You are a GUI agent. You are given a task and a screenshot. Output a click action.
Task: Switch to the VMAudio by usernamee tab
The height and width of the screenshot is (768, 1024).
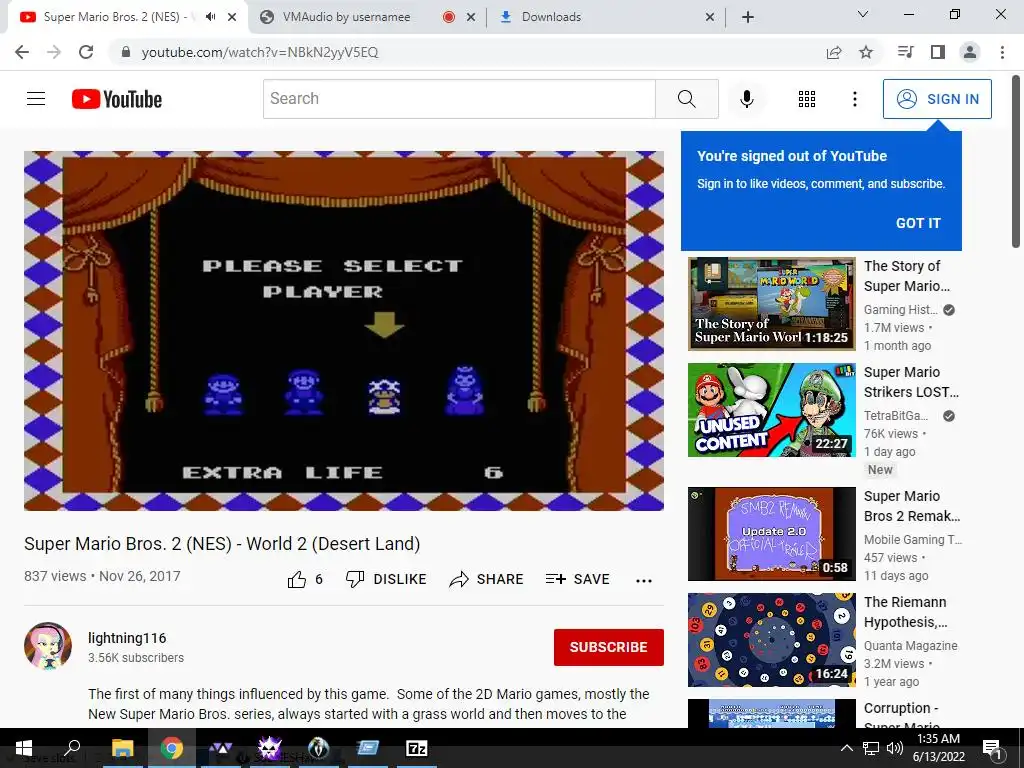tap(368, 17)
